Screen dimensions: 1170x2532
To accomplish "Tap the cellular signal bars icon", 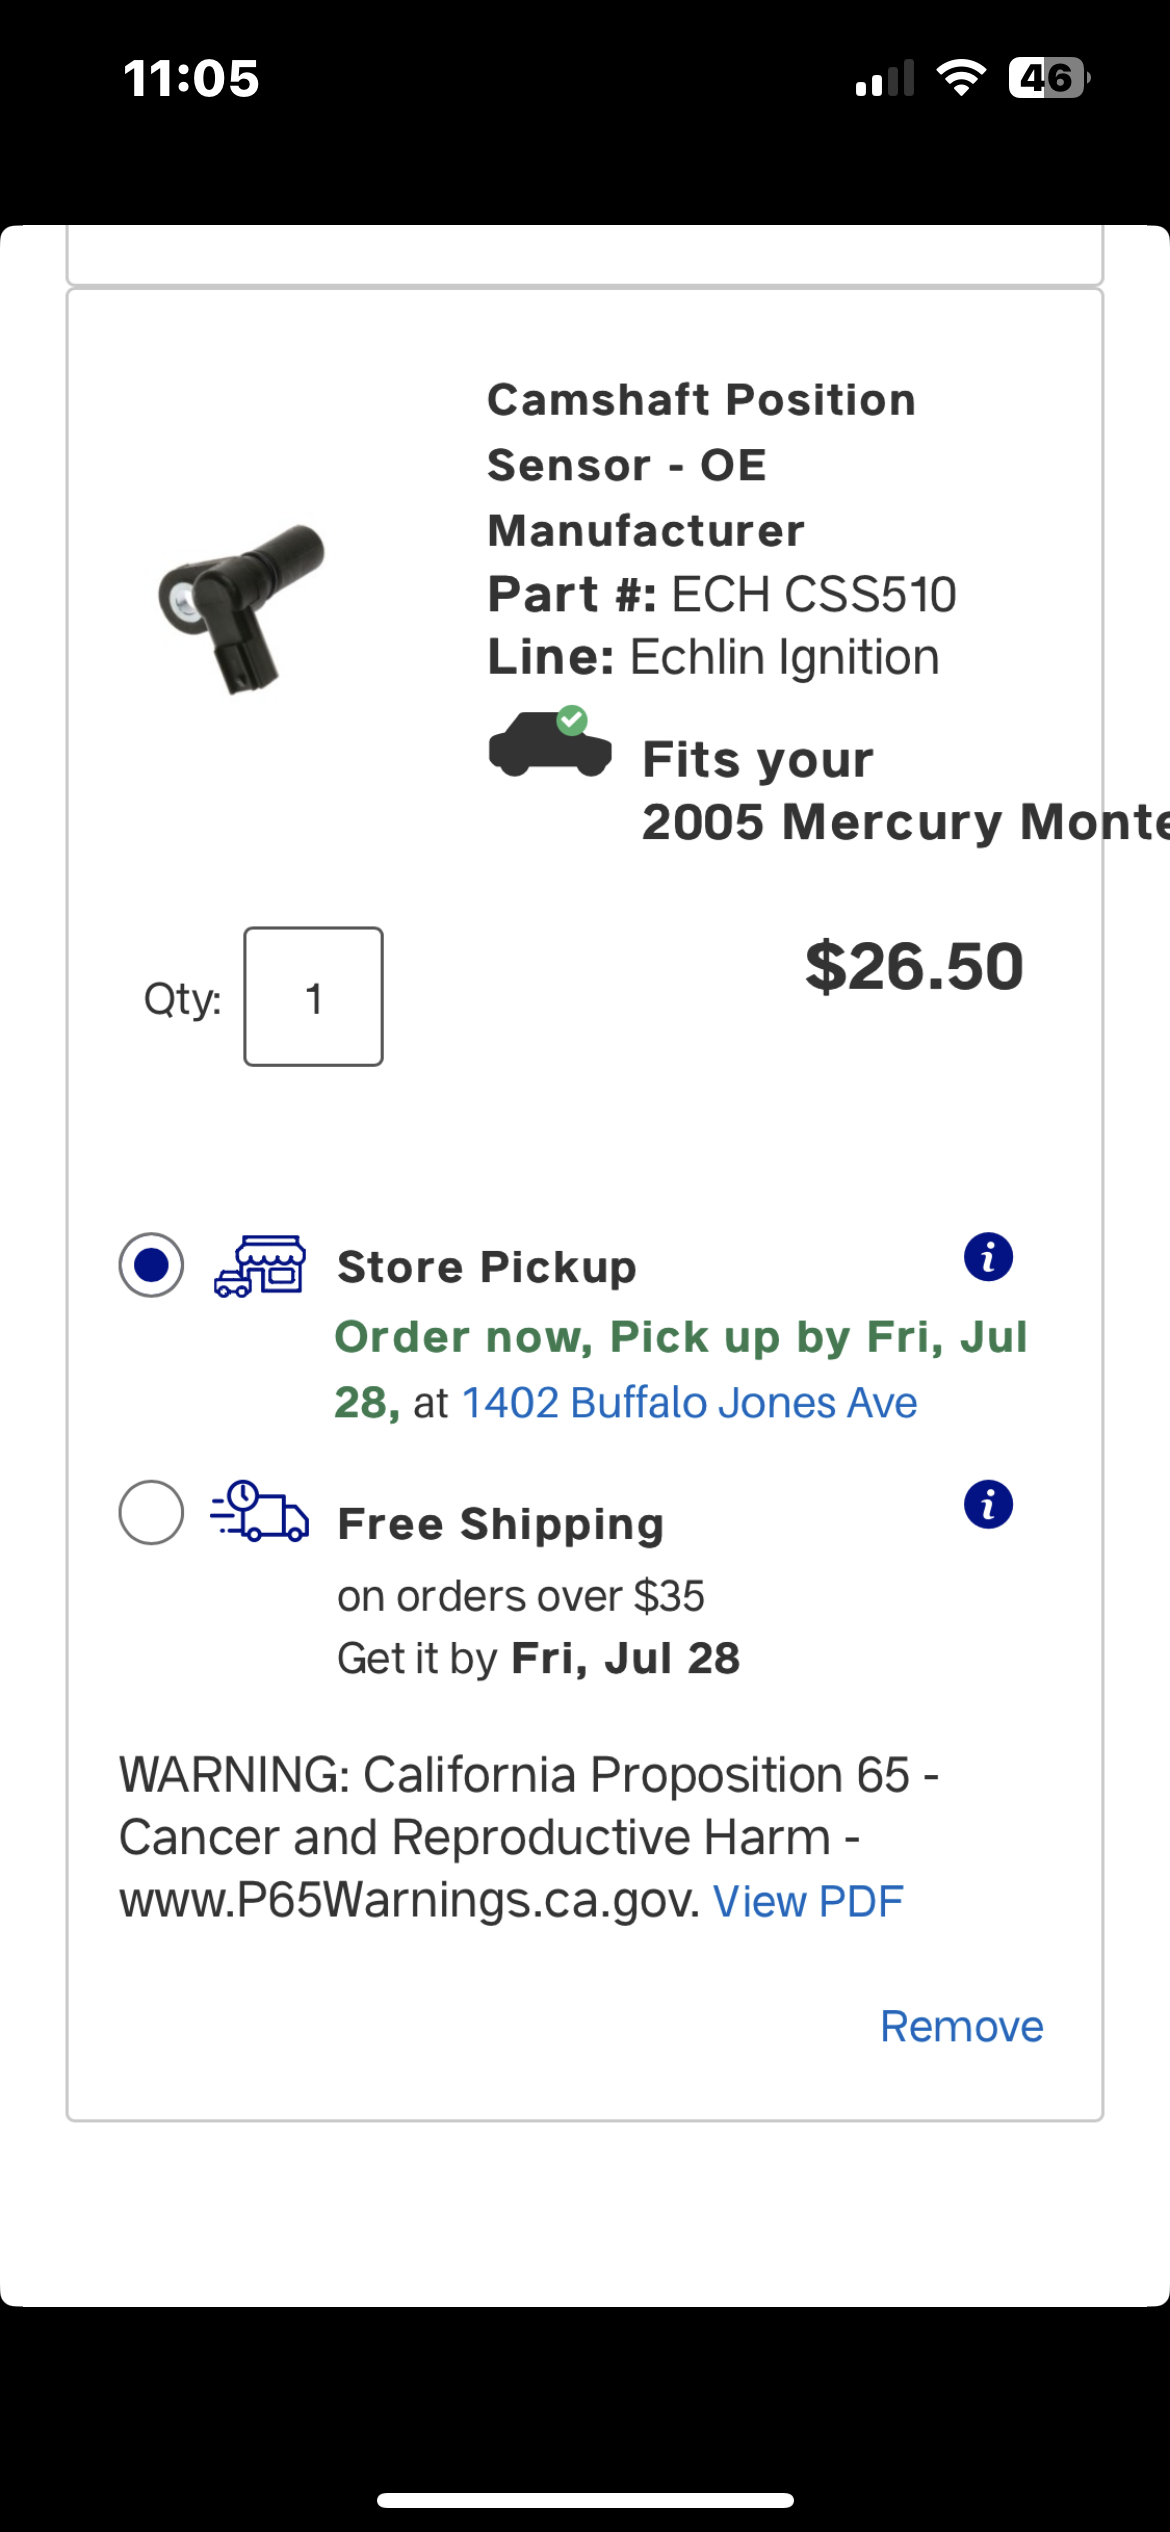I will click(885, 78).
